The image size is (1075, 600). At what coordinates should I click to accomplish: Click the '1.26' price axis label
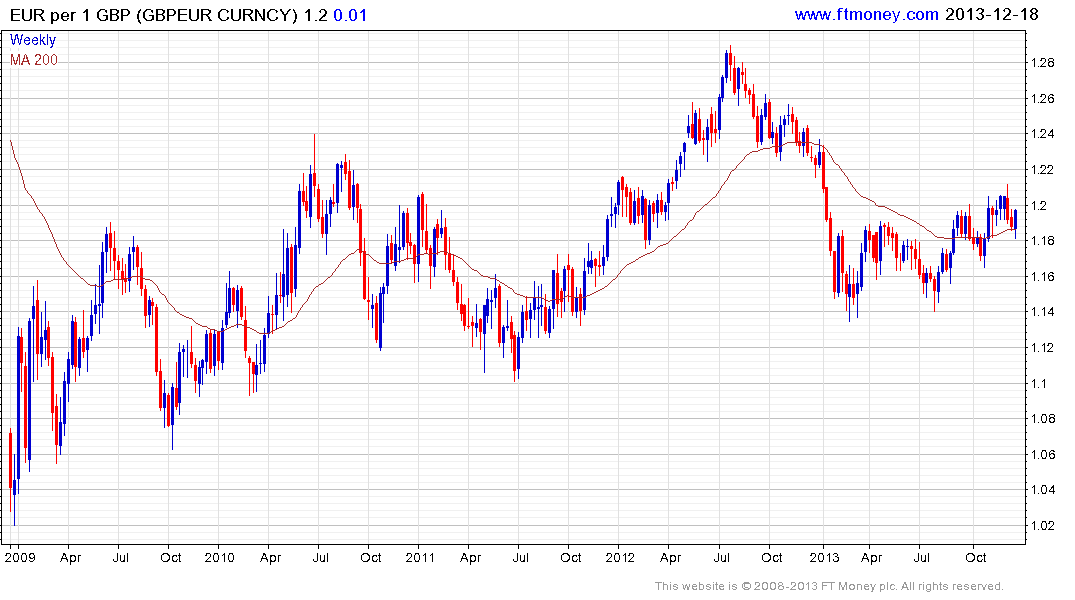(x=1042, y=99)
